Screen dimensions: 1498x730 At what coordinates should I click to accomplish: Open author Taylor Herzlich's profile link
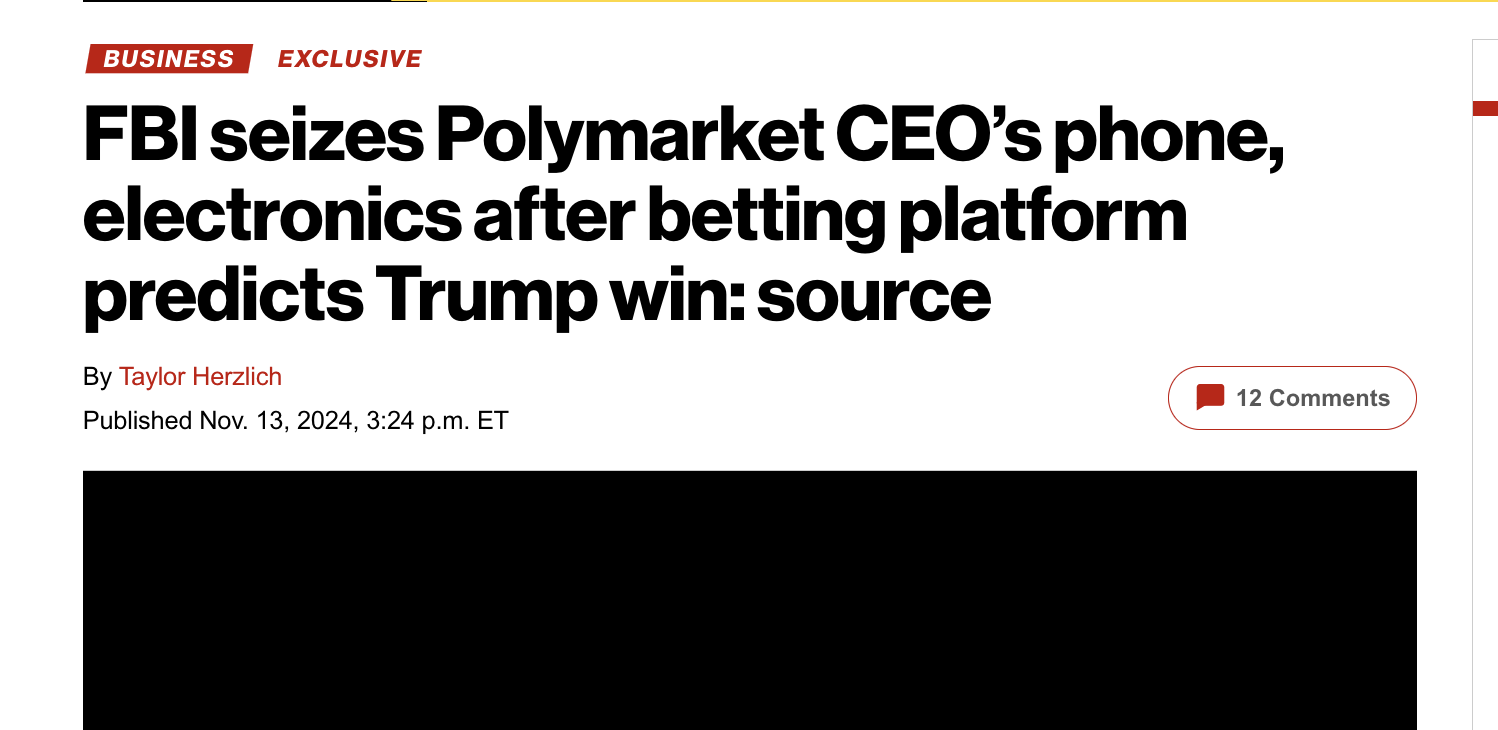[x=200, y=377]
